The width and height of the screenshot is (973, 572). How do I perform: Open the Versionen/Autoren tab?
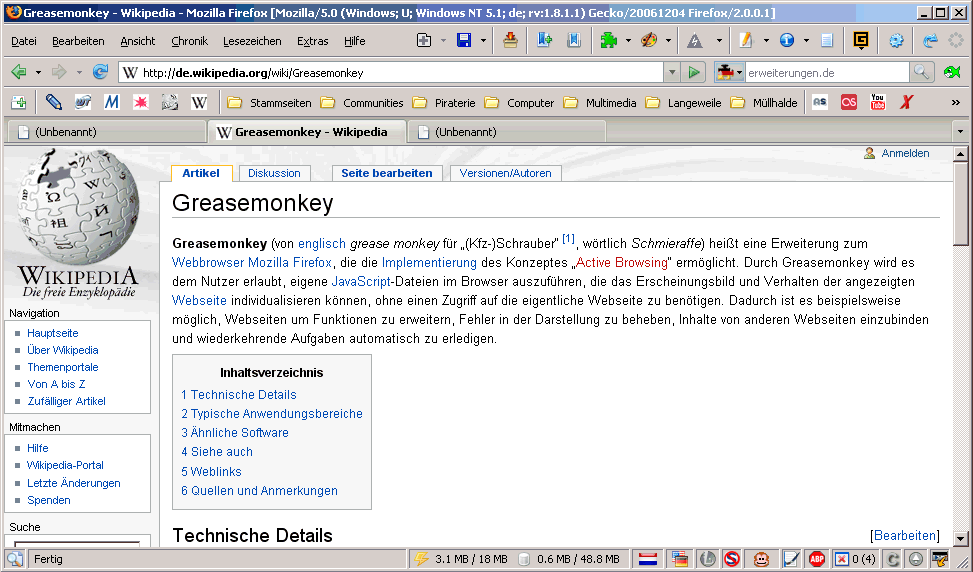click(x=505, y=173)
